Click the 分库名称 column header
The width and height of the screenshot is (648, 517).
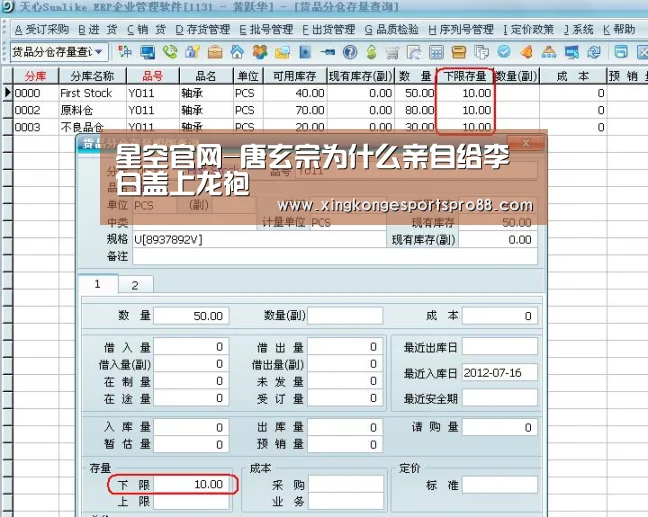(x=92, y=76)
